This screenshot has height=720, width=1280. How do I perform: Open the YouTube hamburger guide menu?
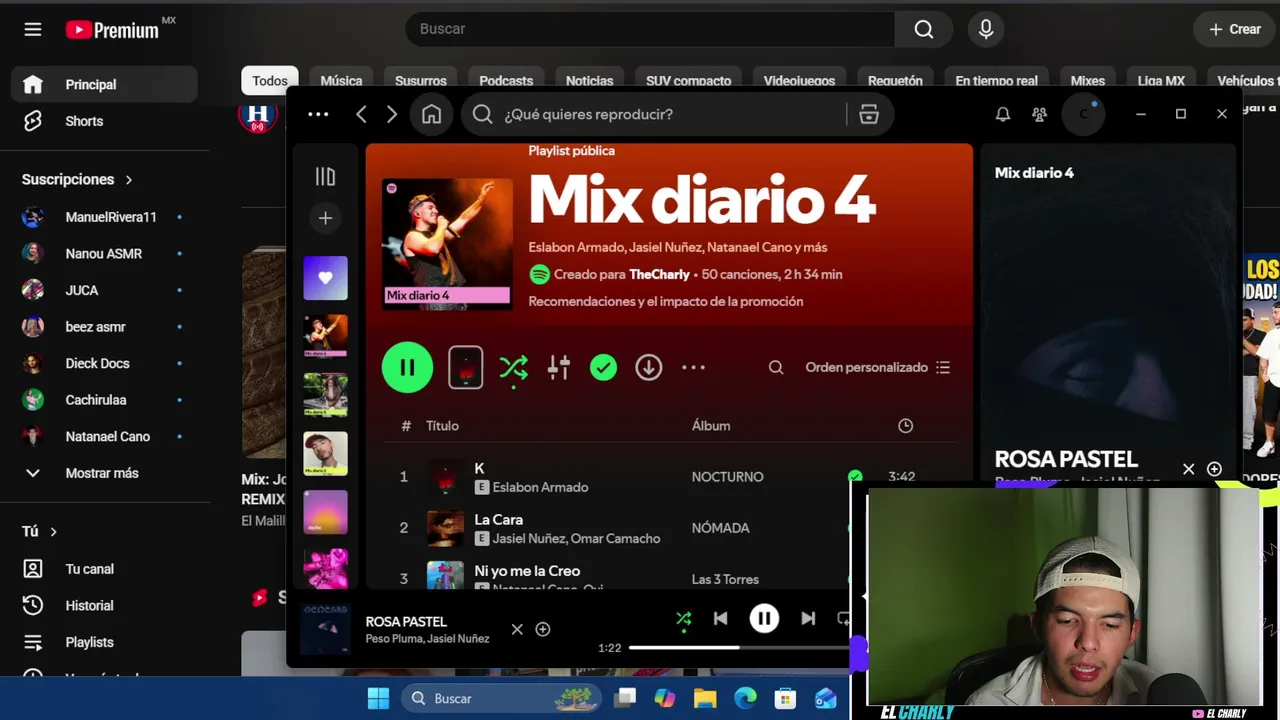coord(33,29)
